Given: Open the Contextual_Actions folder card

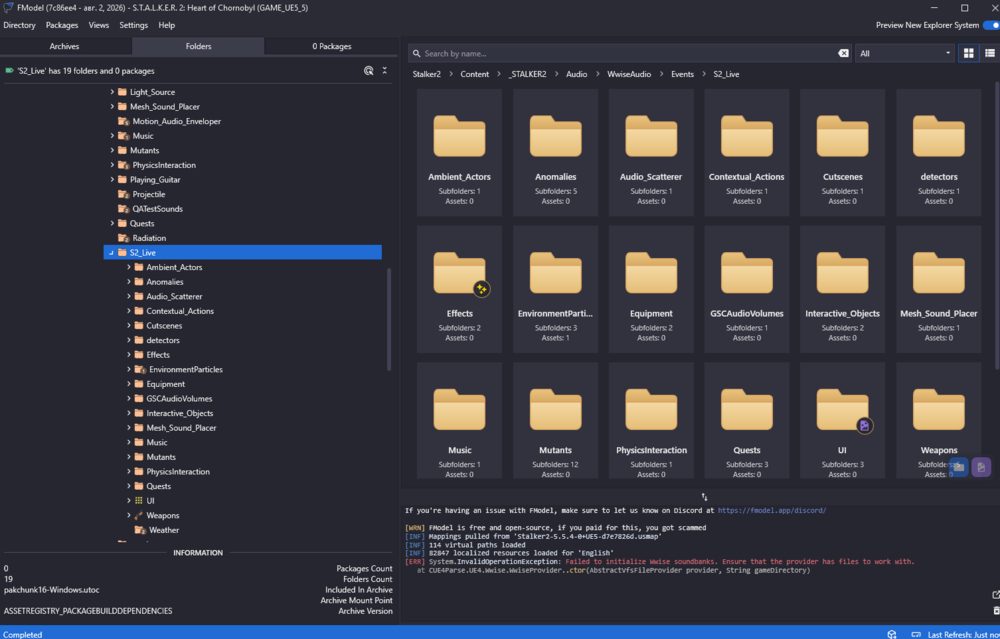Looking at the screenshot, I should [x=747, y=152].
